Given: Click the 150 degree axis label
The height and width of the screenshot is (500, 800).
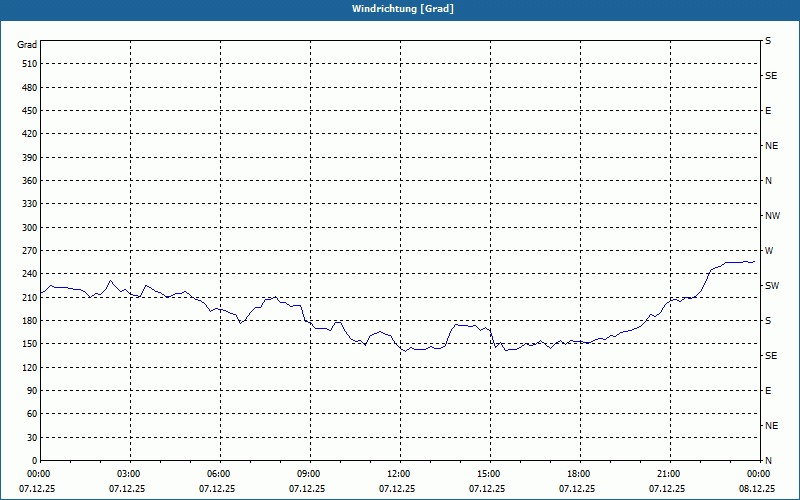Looking at the screenshot, I should click(30, 343).
